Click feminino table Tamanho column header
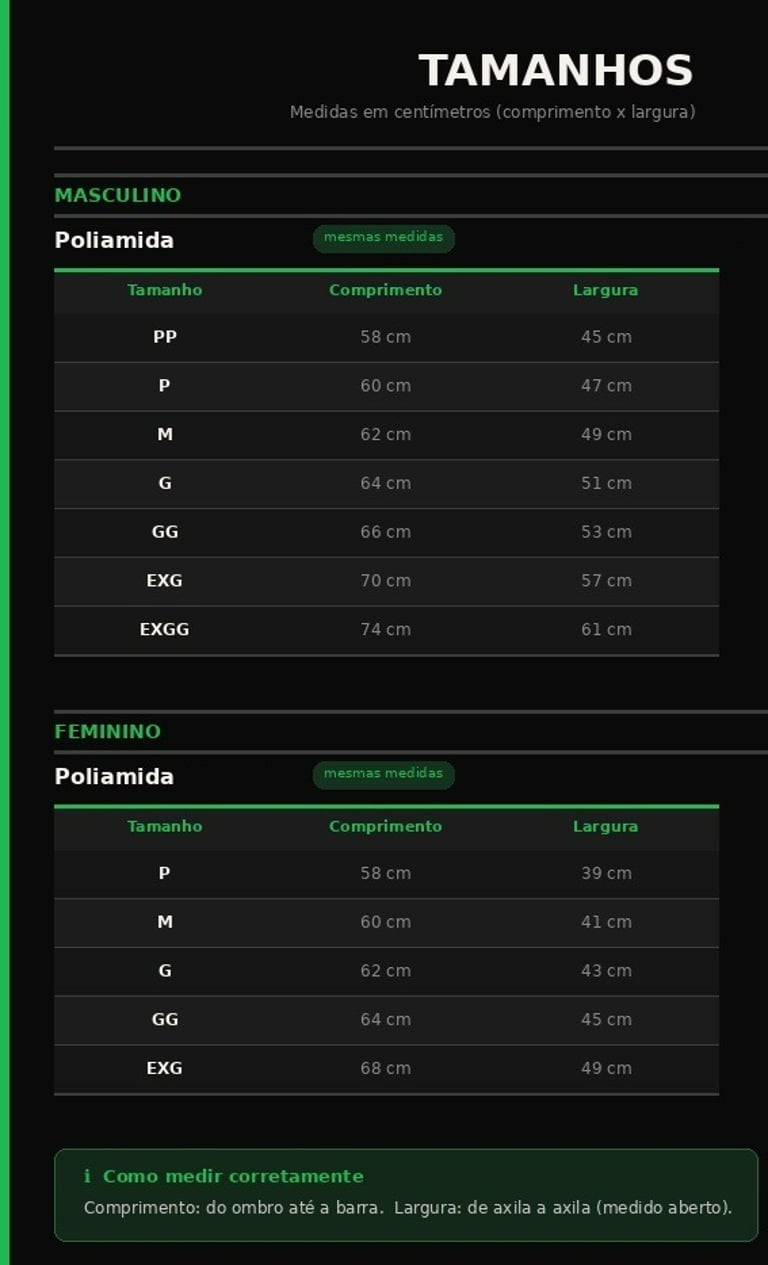Viewport: 768px width, 1265px height. click(x=164, y=826)
